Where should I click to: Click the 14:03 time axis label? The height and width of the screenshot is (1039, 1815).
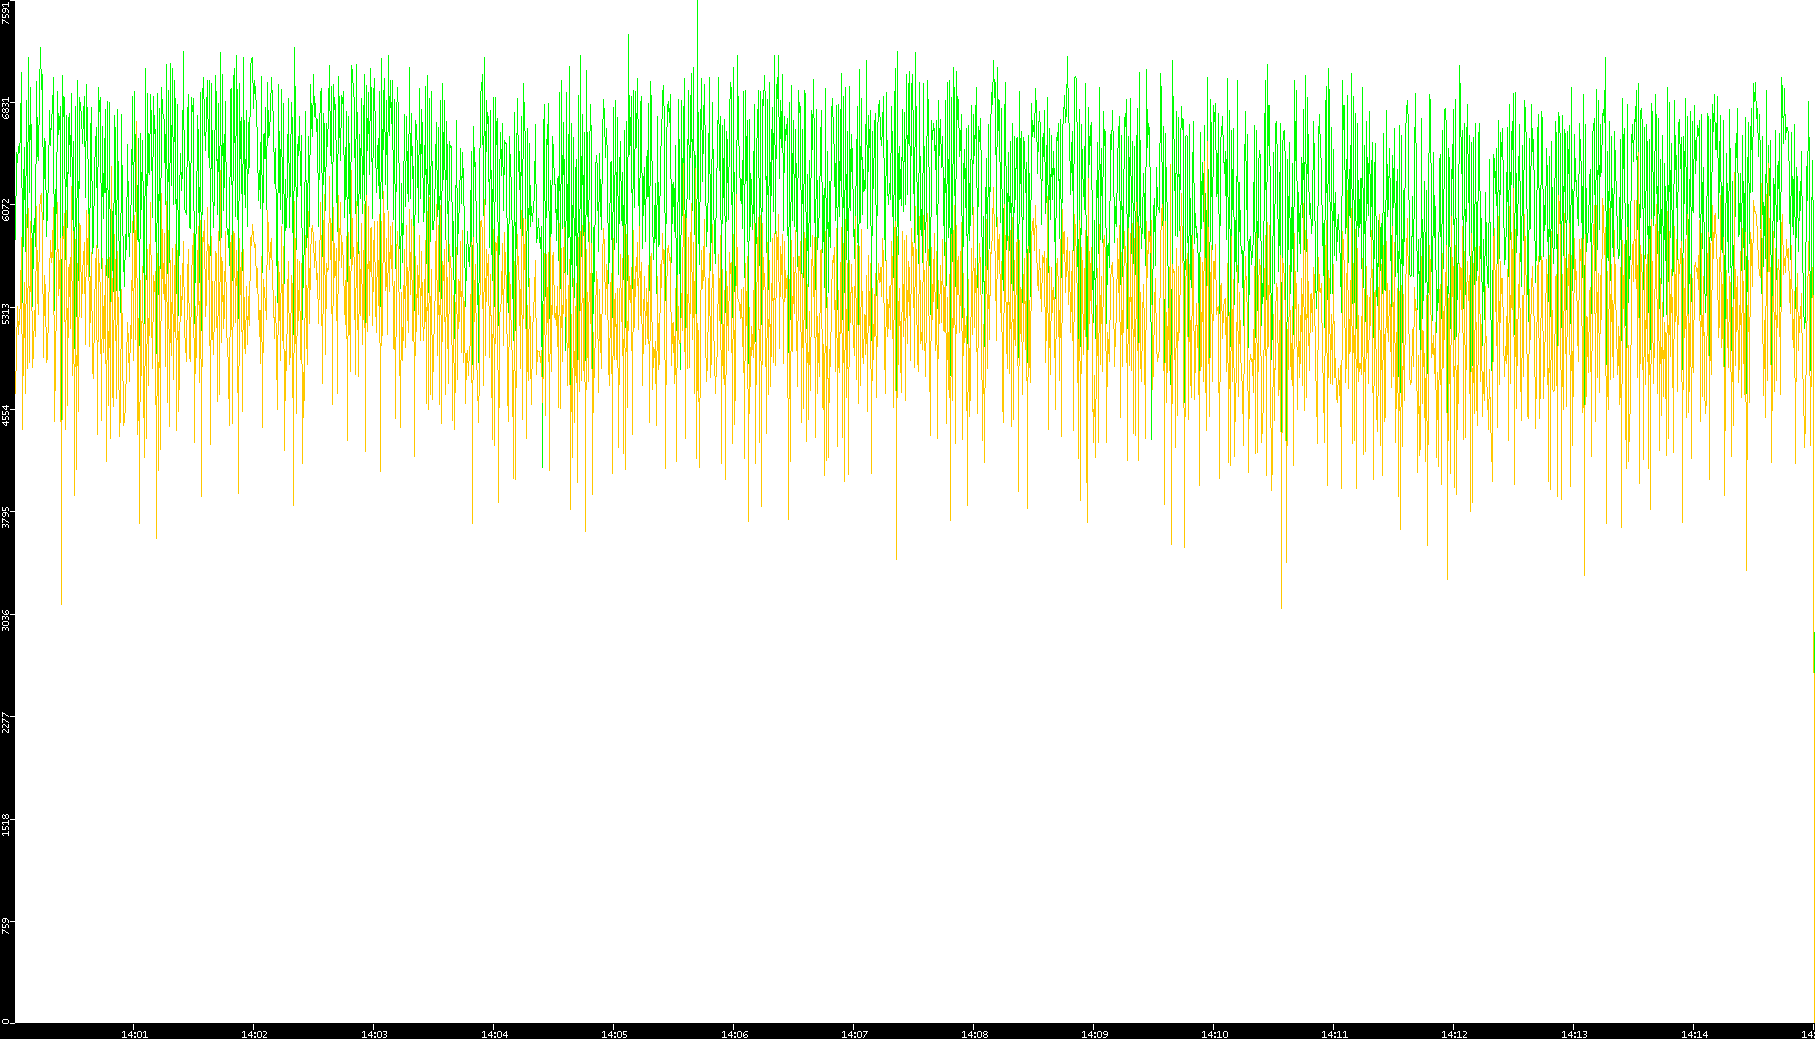tap(374, 1034)
